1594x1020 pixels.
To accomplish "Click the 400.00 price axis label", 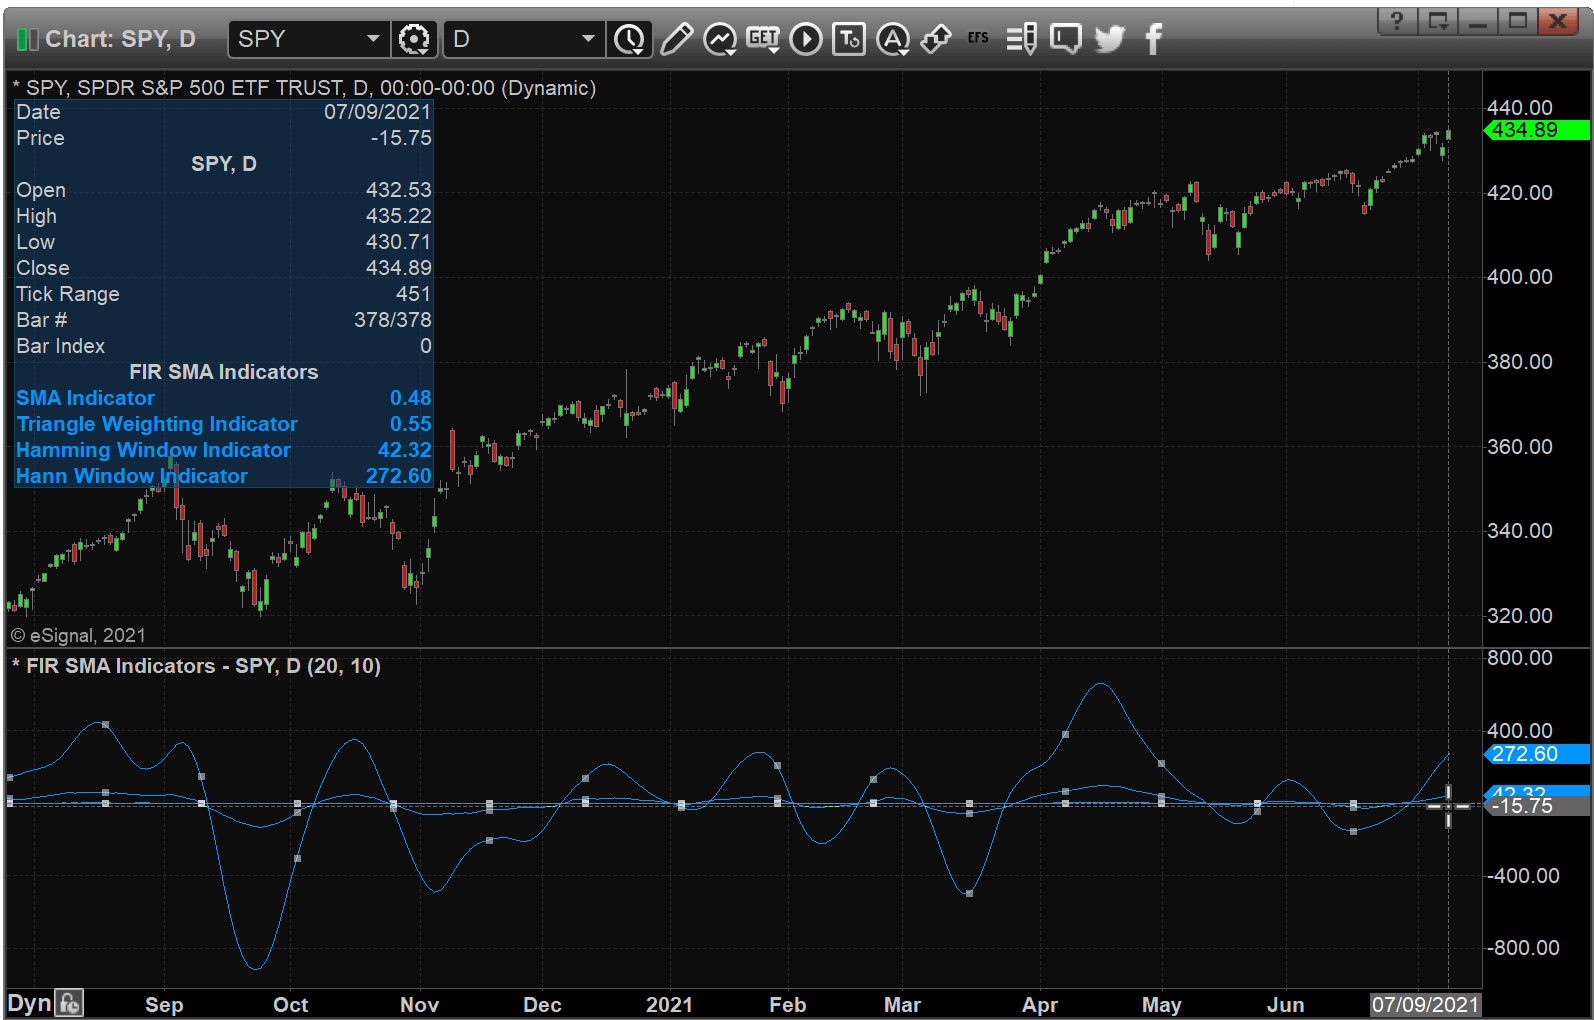I will 1519,277.
